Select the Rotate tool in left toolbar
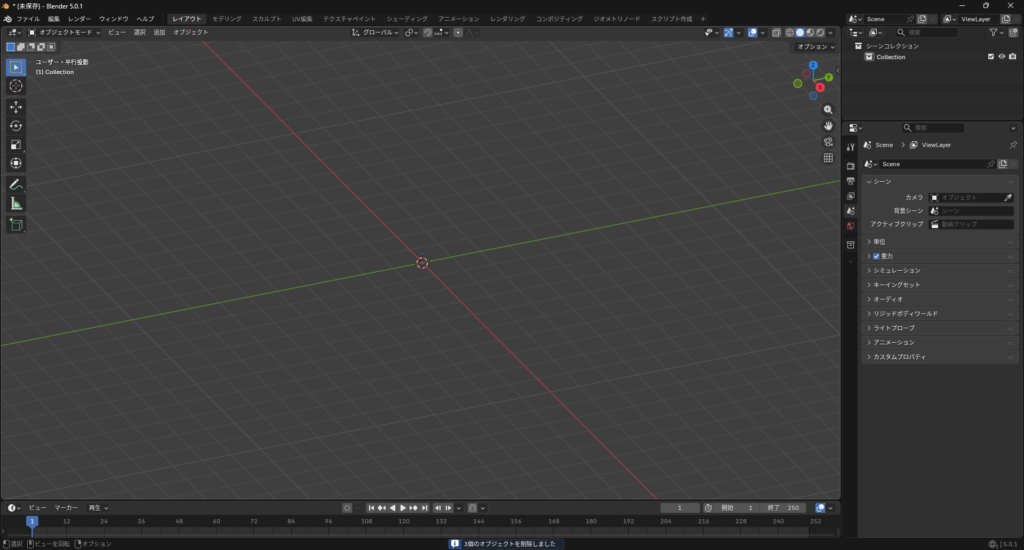The height and width of the screenshot is (550, 1024). pyautogui.click(x=16, y=125)
